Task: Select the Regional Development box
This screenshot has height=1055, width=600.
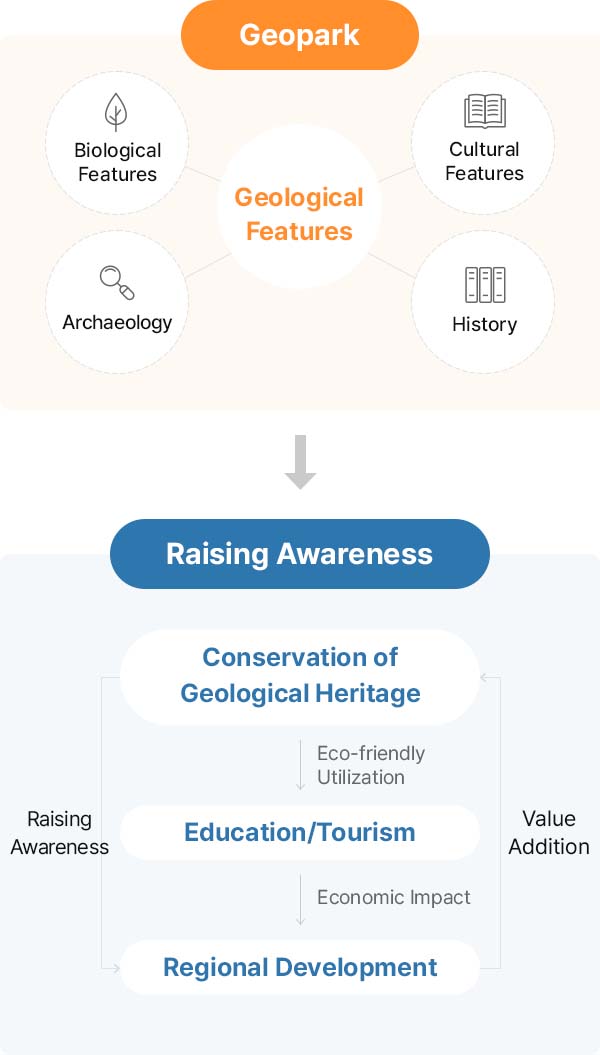Action: click(x=300, y=968)
